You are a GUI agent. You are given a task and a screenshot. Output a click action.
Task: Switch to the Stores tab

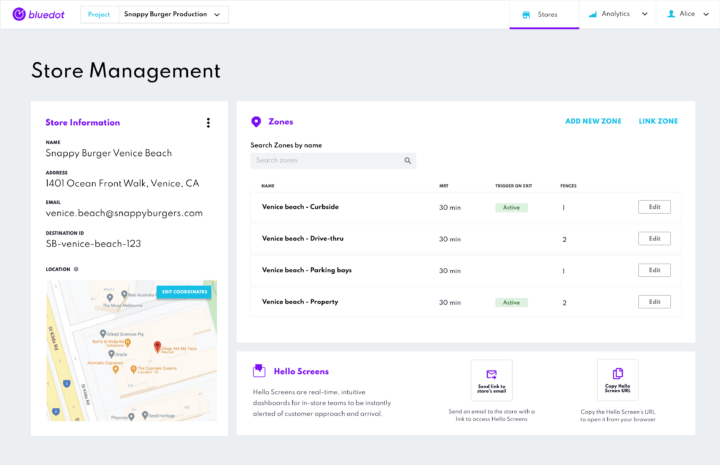coord(544,15)
